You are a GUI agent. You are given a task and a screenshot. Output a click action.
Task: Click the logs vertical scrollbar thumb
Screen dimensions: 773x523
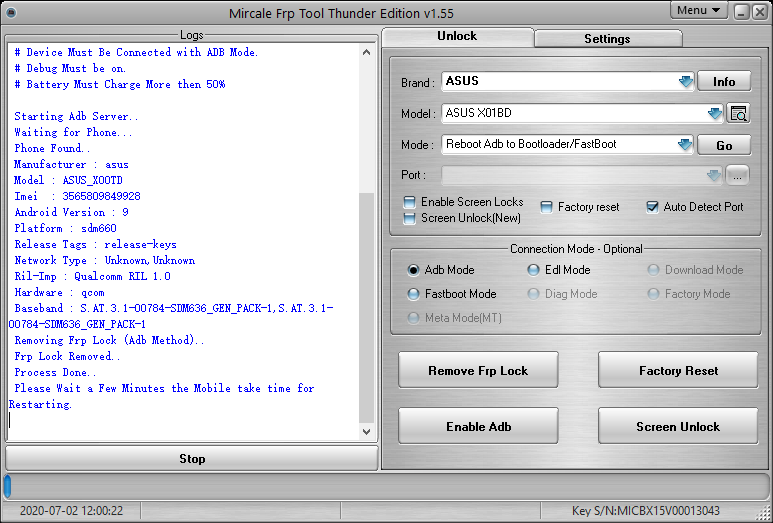(x=366, y=308)
